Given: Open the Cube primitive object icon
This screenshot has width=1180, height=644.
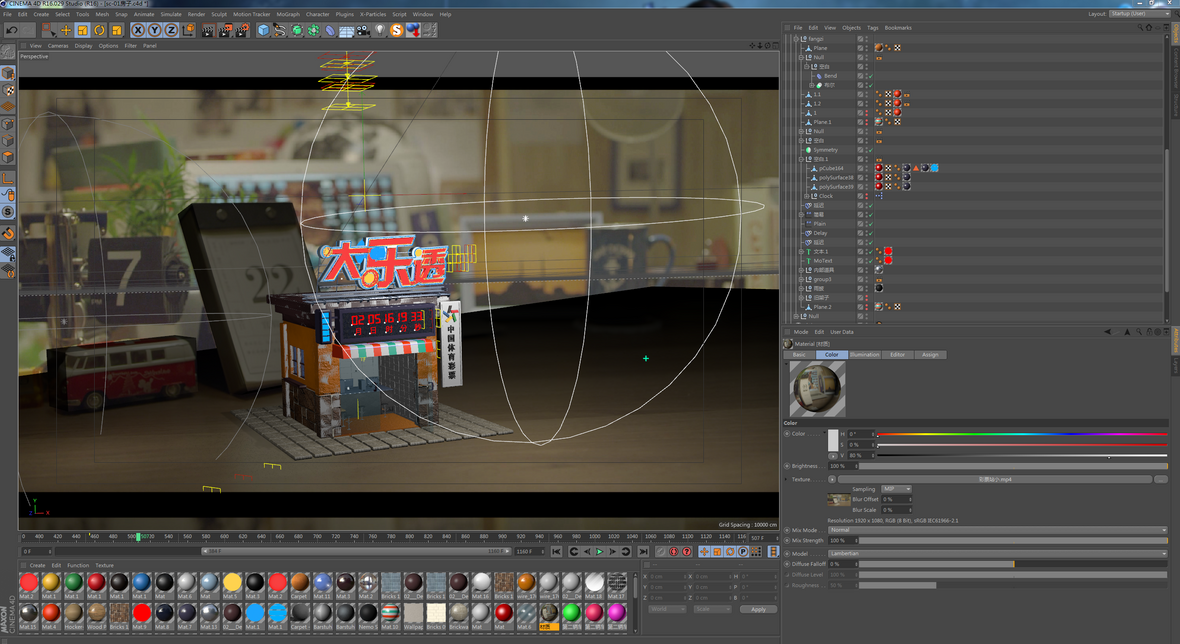Looking at the screenshot, I should click(263, 30).
